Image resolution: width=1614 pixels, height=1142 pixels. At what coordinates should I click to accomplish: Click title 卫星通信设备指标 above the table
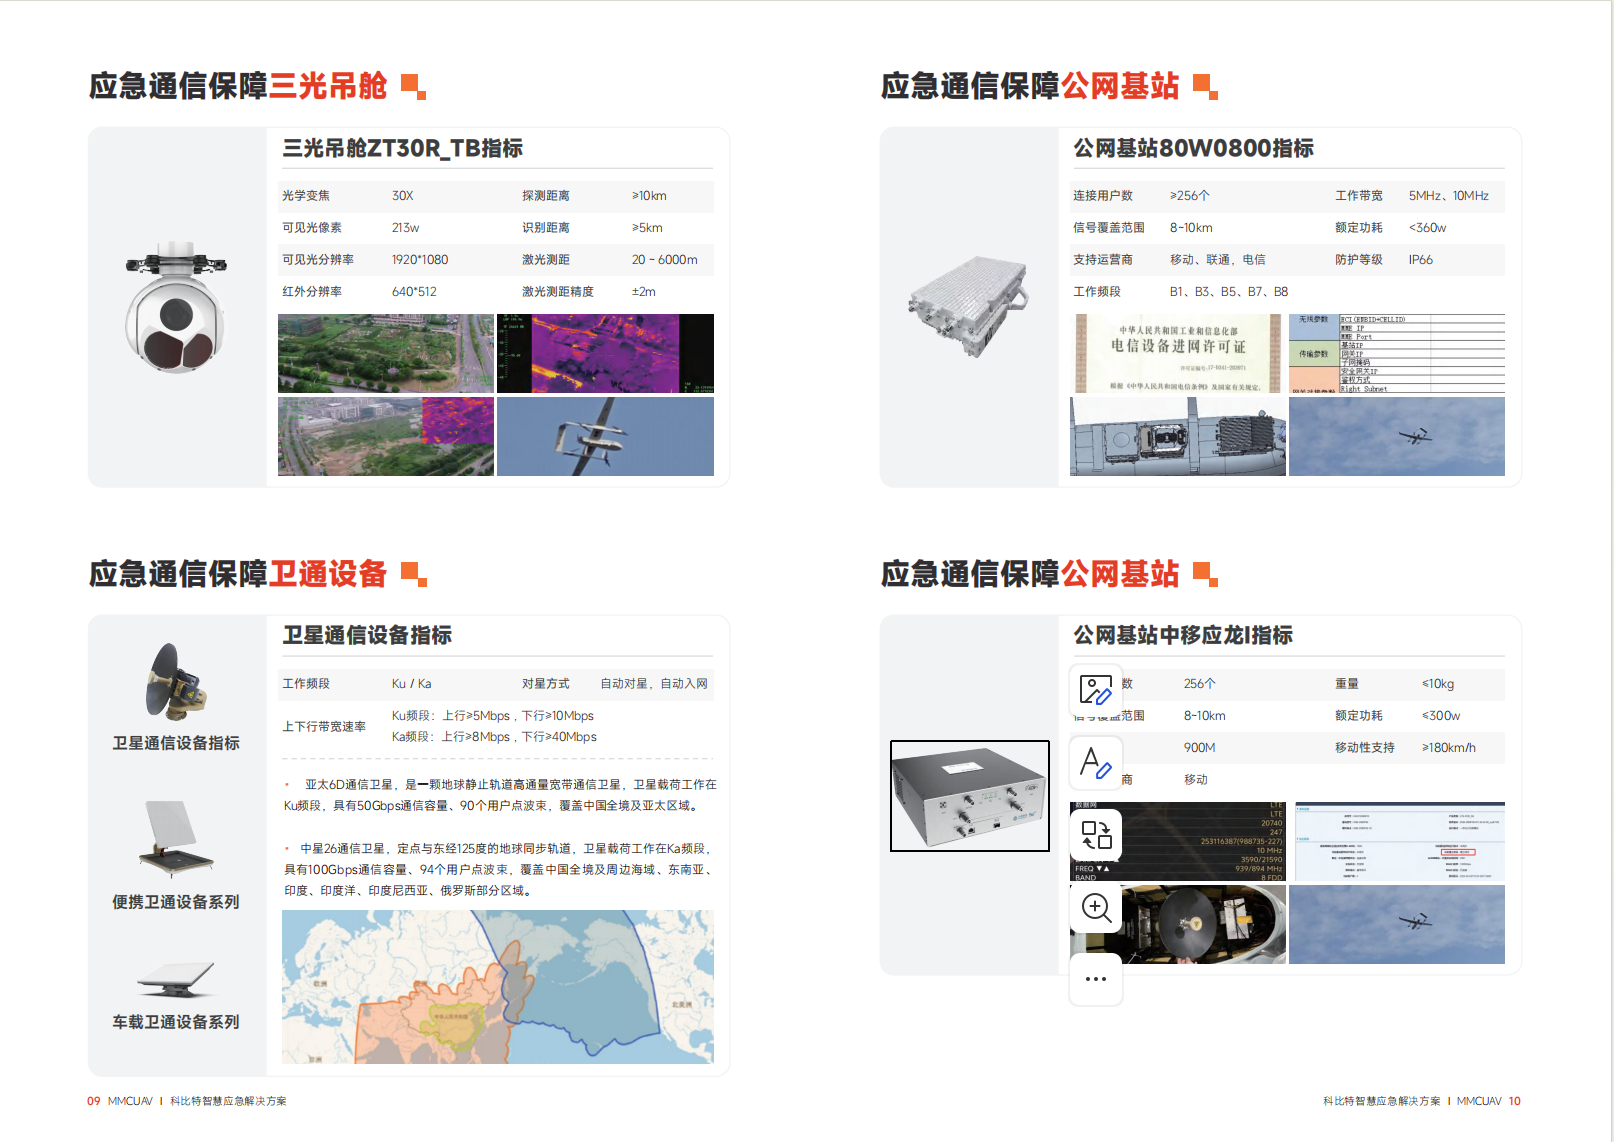(x=367, y=635)
